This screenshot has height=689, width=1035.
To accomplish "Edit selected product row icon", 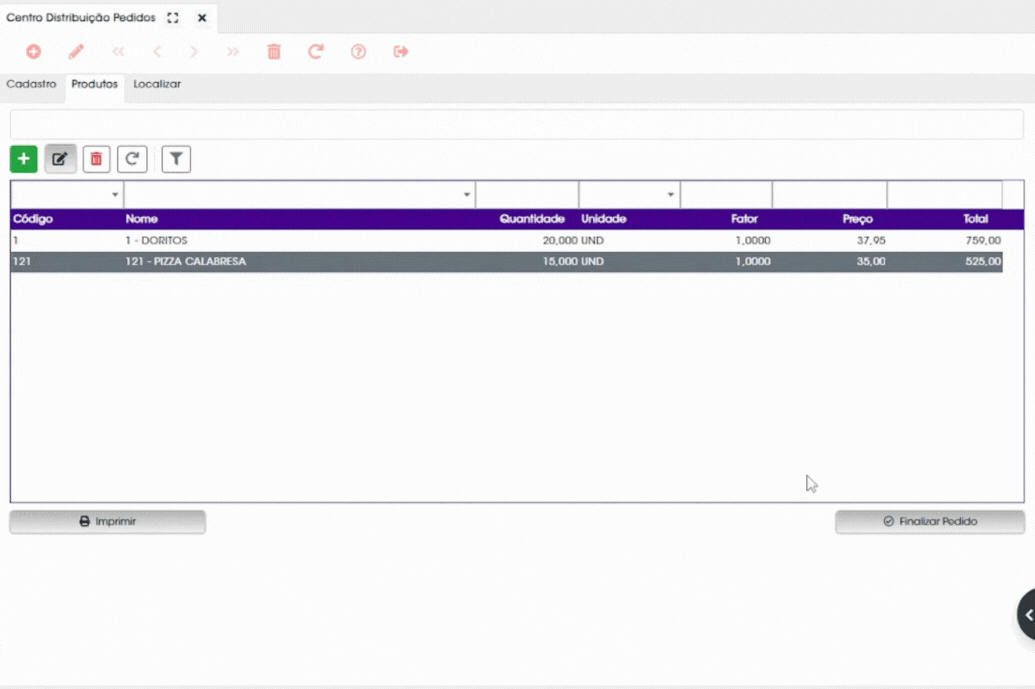I will click(60, 159).
